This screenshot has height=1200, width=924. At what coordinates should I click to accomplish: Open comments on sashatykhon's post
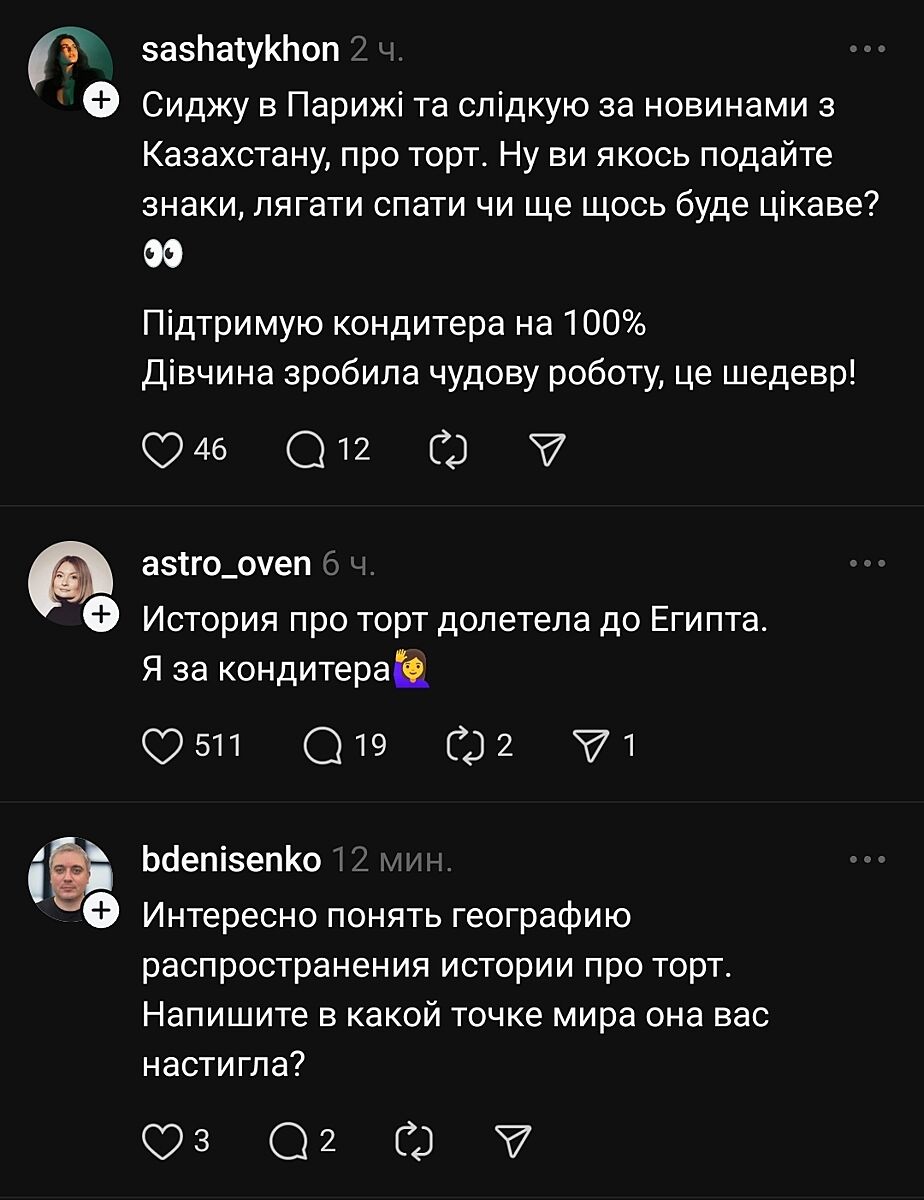305,451
